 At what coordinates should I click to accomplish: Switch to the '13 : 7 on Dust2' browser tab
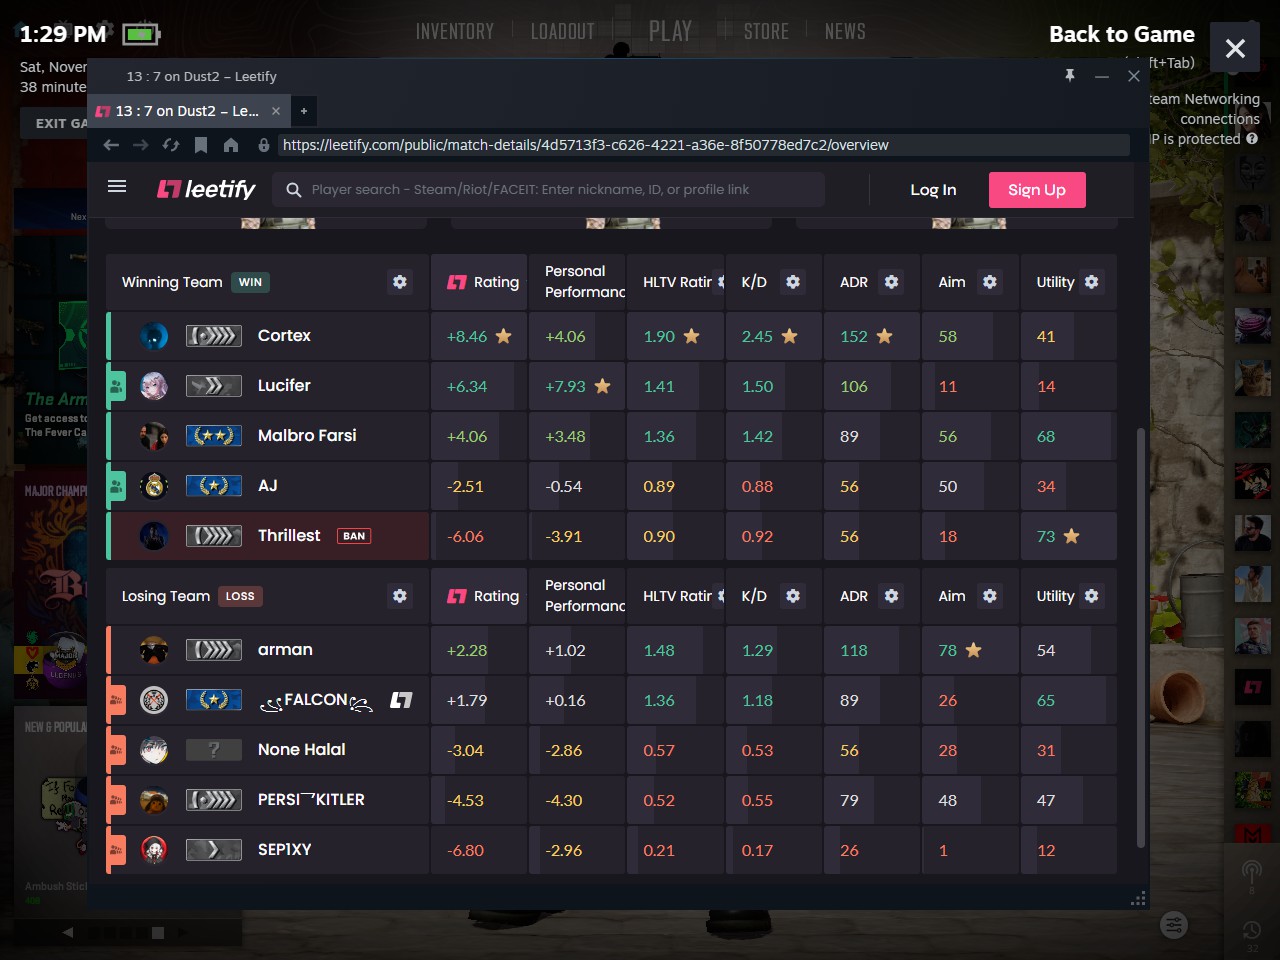(x=188, y=111)
